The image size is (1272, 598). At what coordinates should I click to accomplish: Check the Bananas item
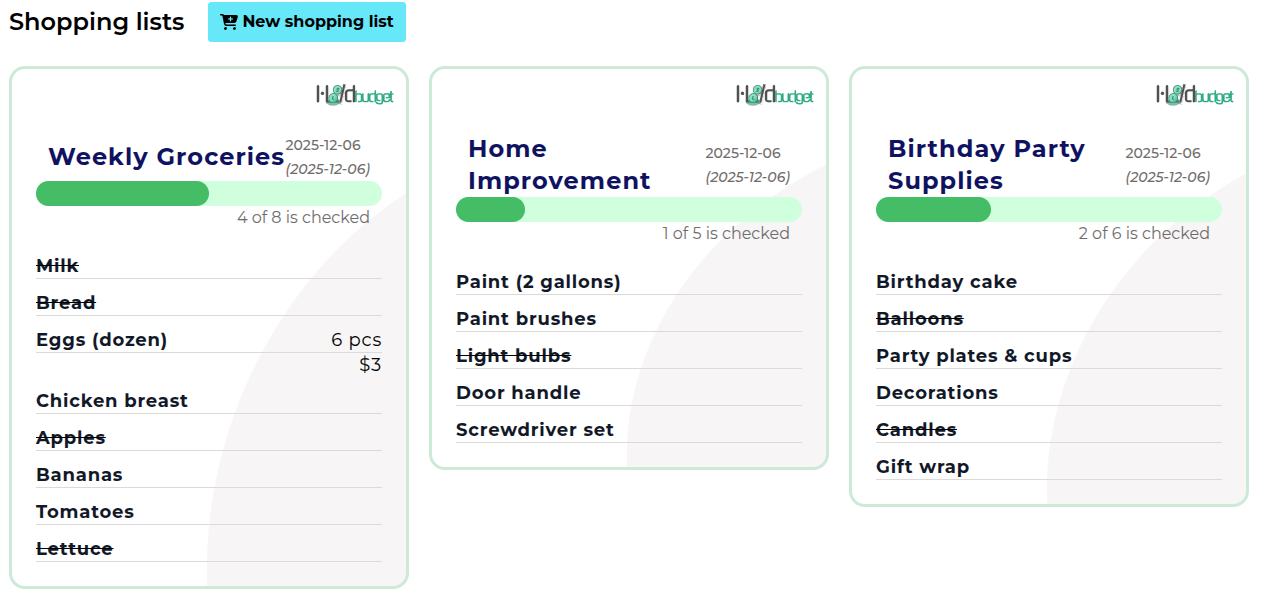[x=79, y=474]
